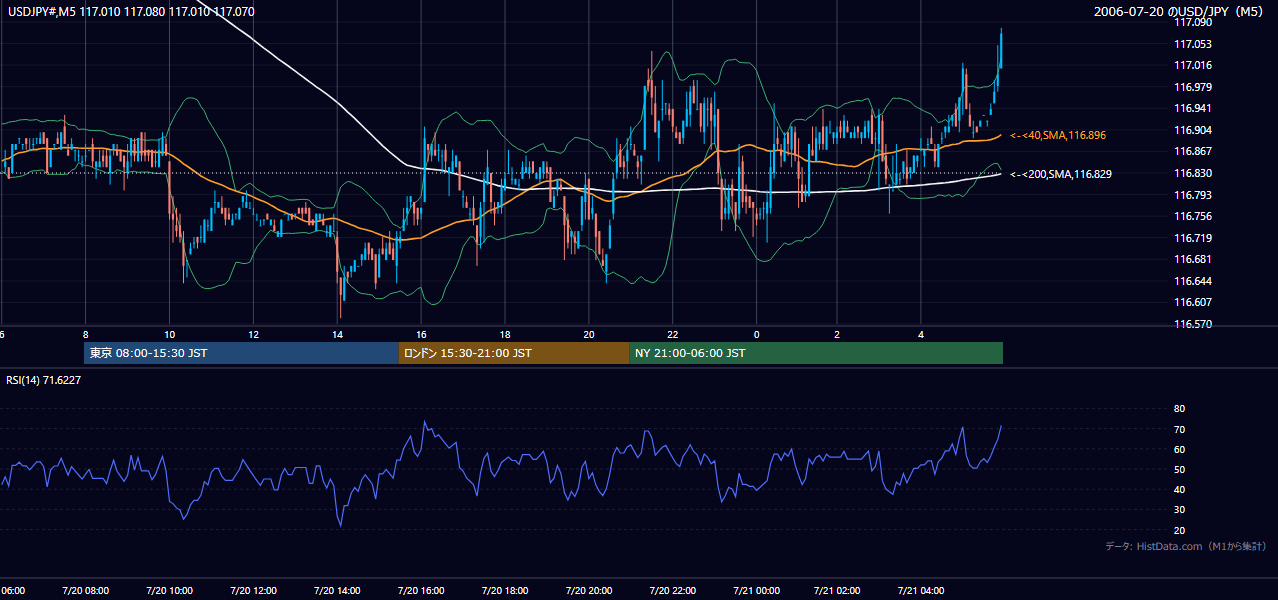Click the RSI 40 level label
This screenshot has height=600, width=1278.
1179,489
